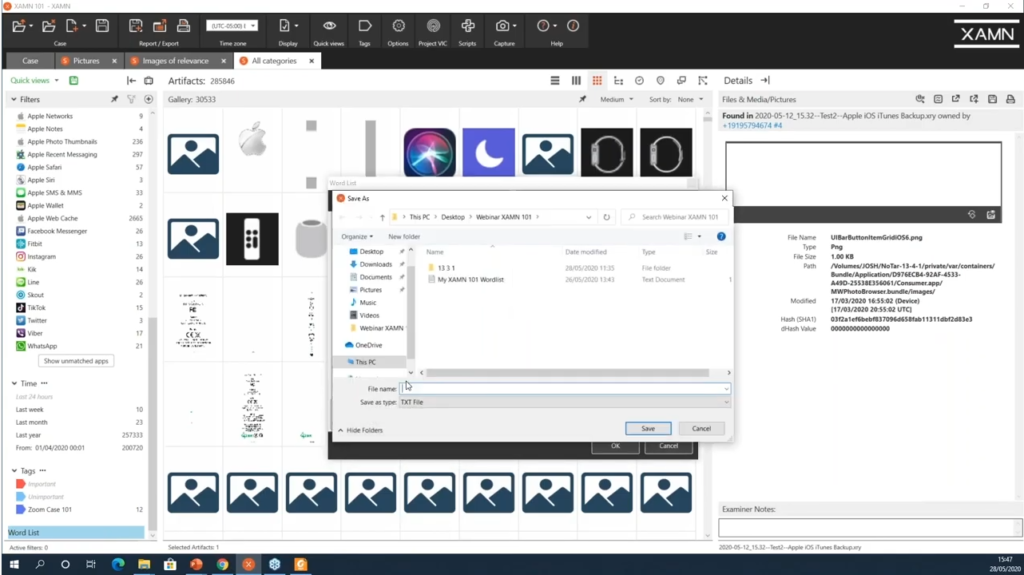Select the Zoom Case 101 tag

tap(50, 510)
